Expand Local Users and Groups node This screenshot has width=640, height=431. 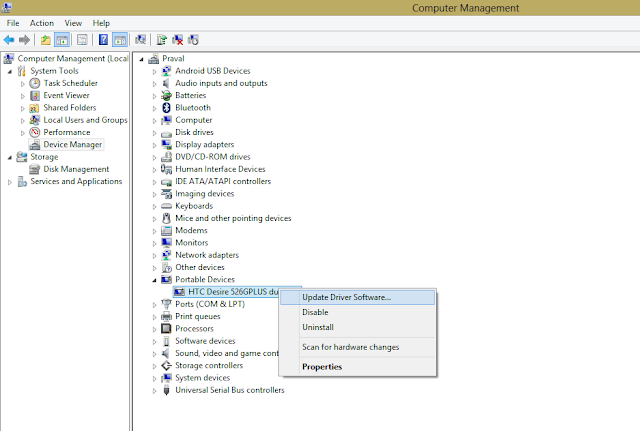click(23, 121)
